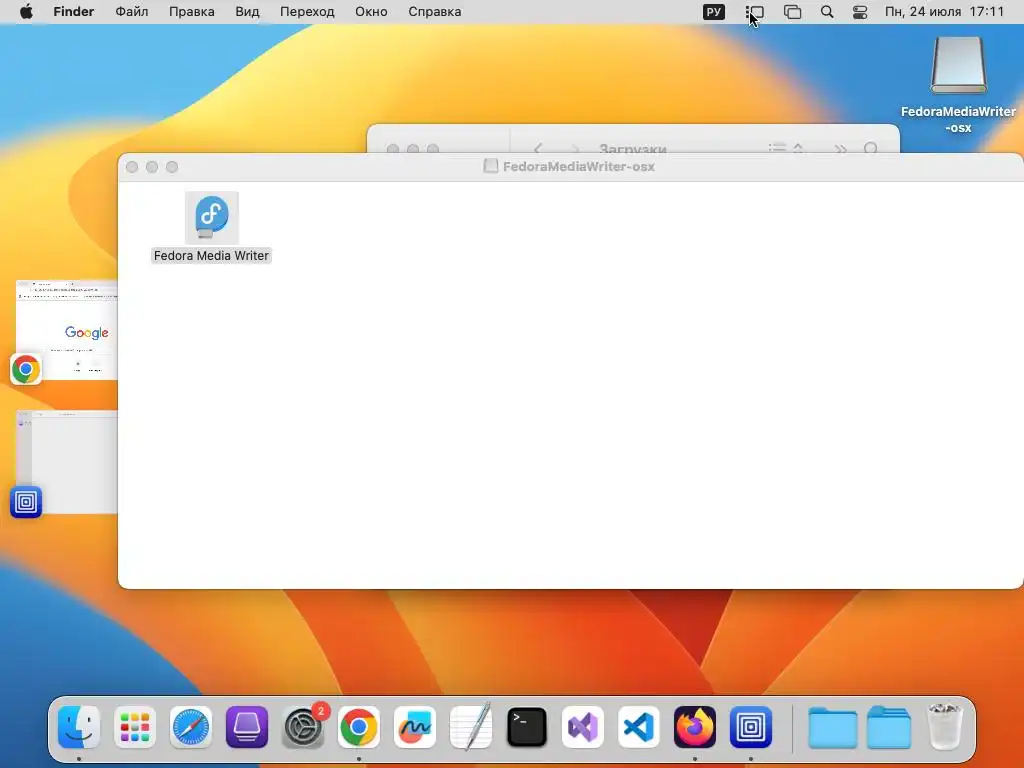This screenshot has width=1024, height=768.
Task: Click the Chrome icon in Stage Manager strip
Action: (26, 369)
